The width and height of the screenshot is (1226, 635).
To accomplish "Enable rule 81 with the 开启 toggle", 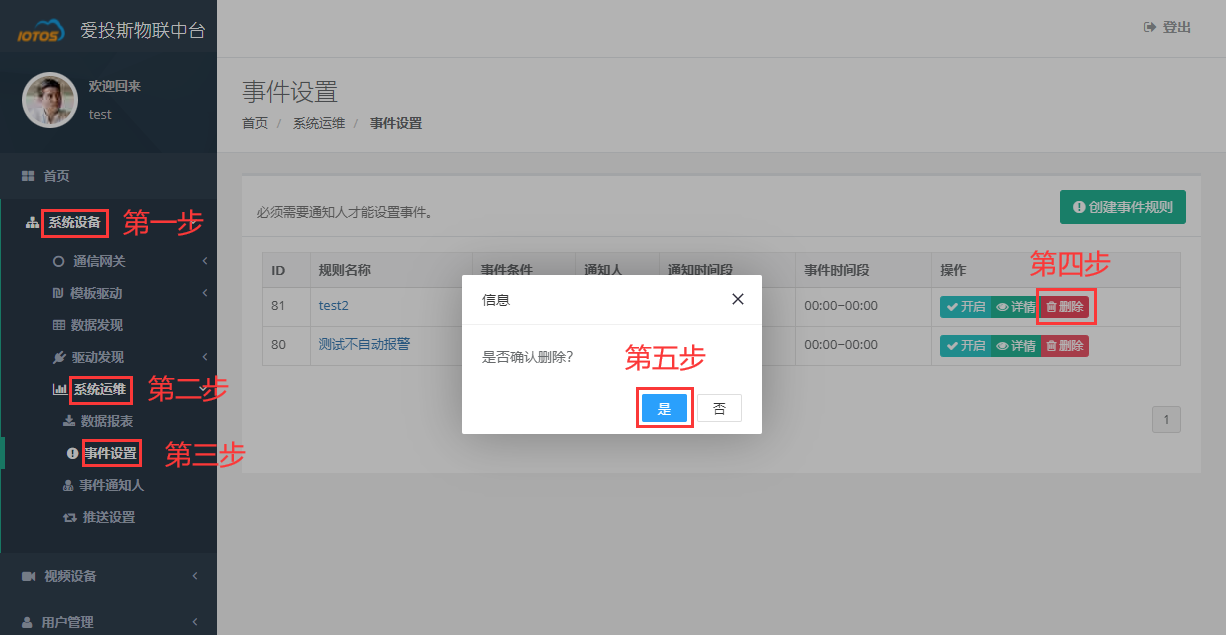I will (x=966, y=307).
